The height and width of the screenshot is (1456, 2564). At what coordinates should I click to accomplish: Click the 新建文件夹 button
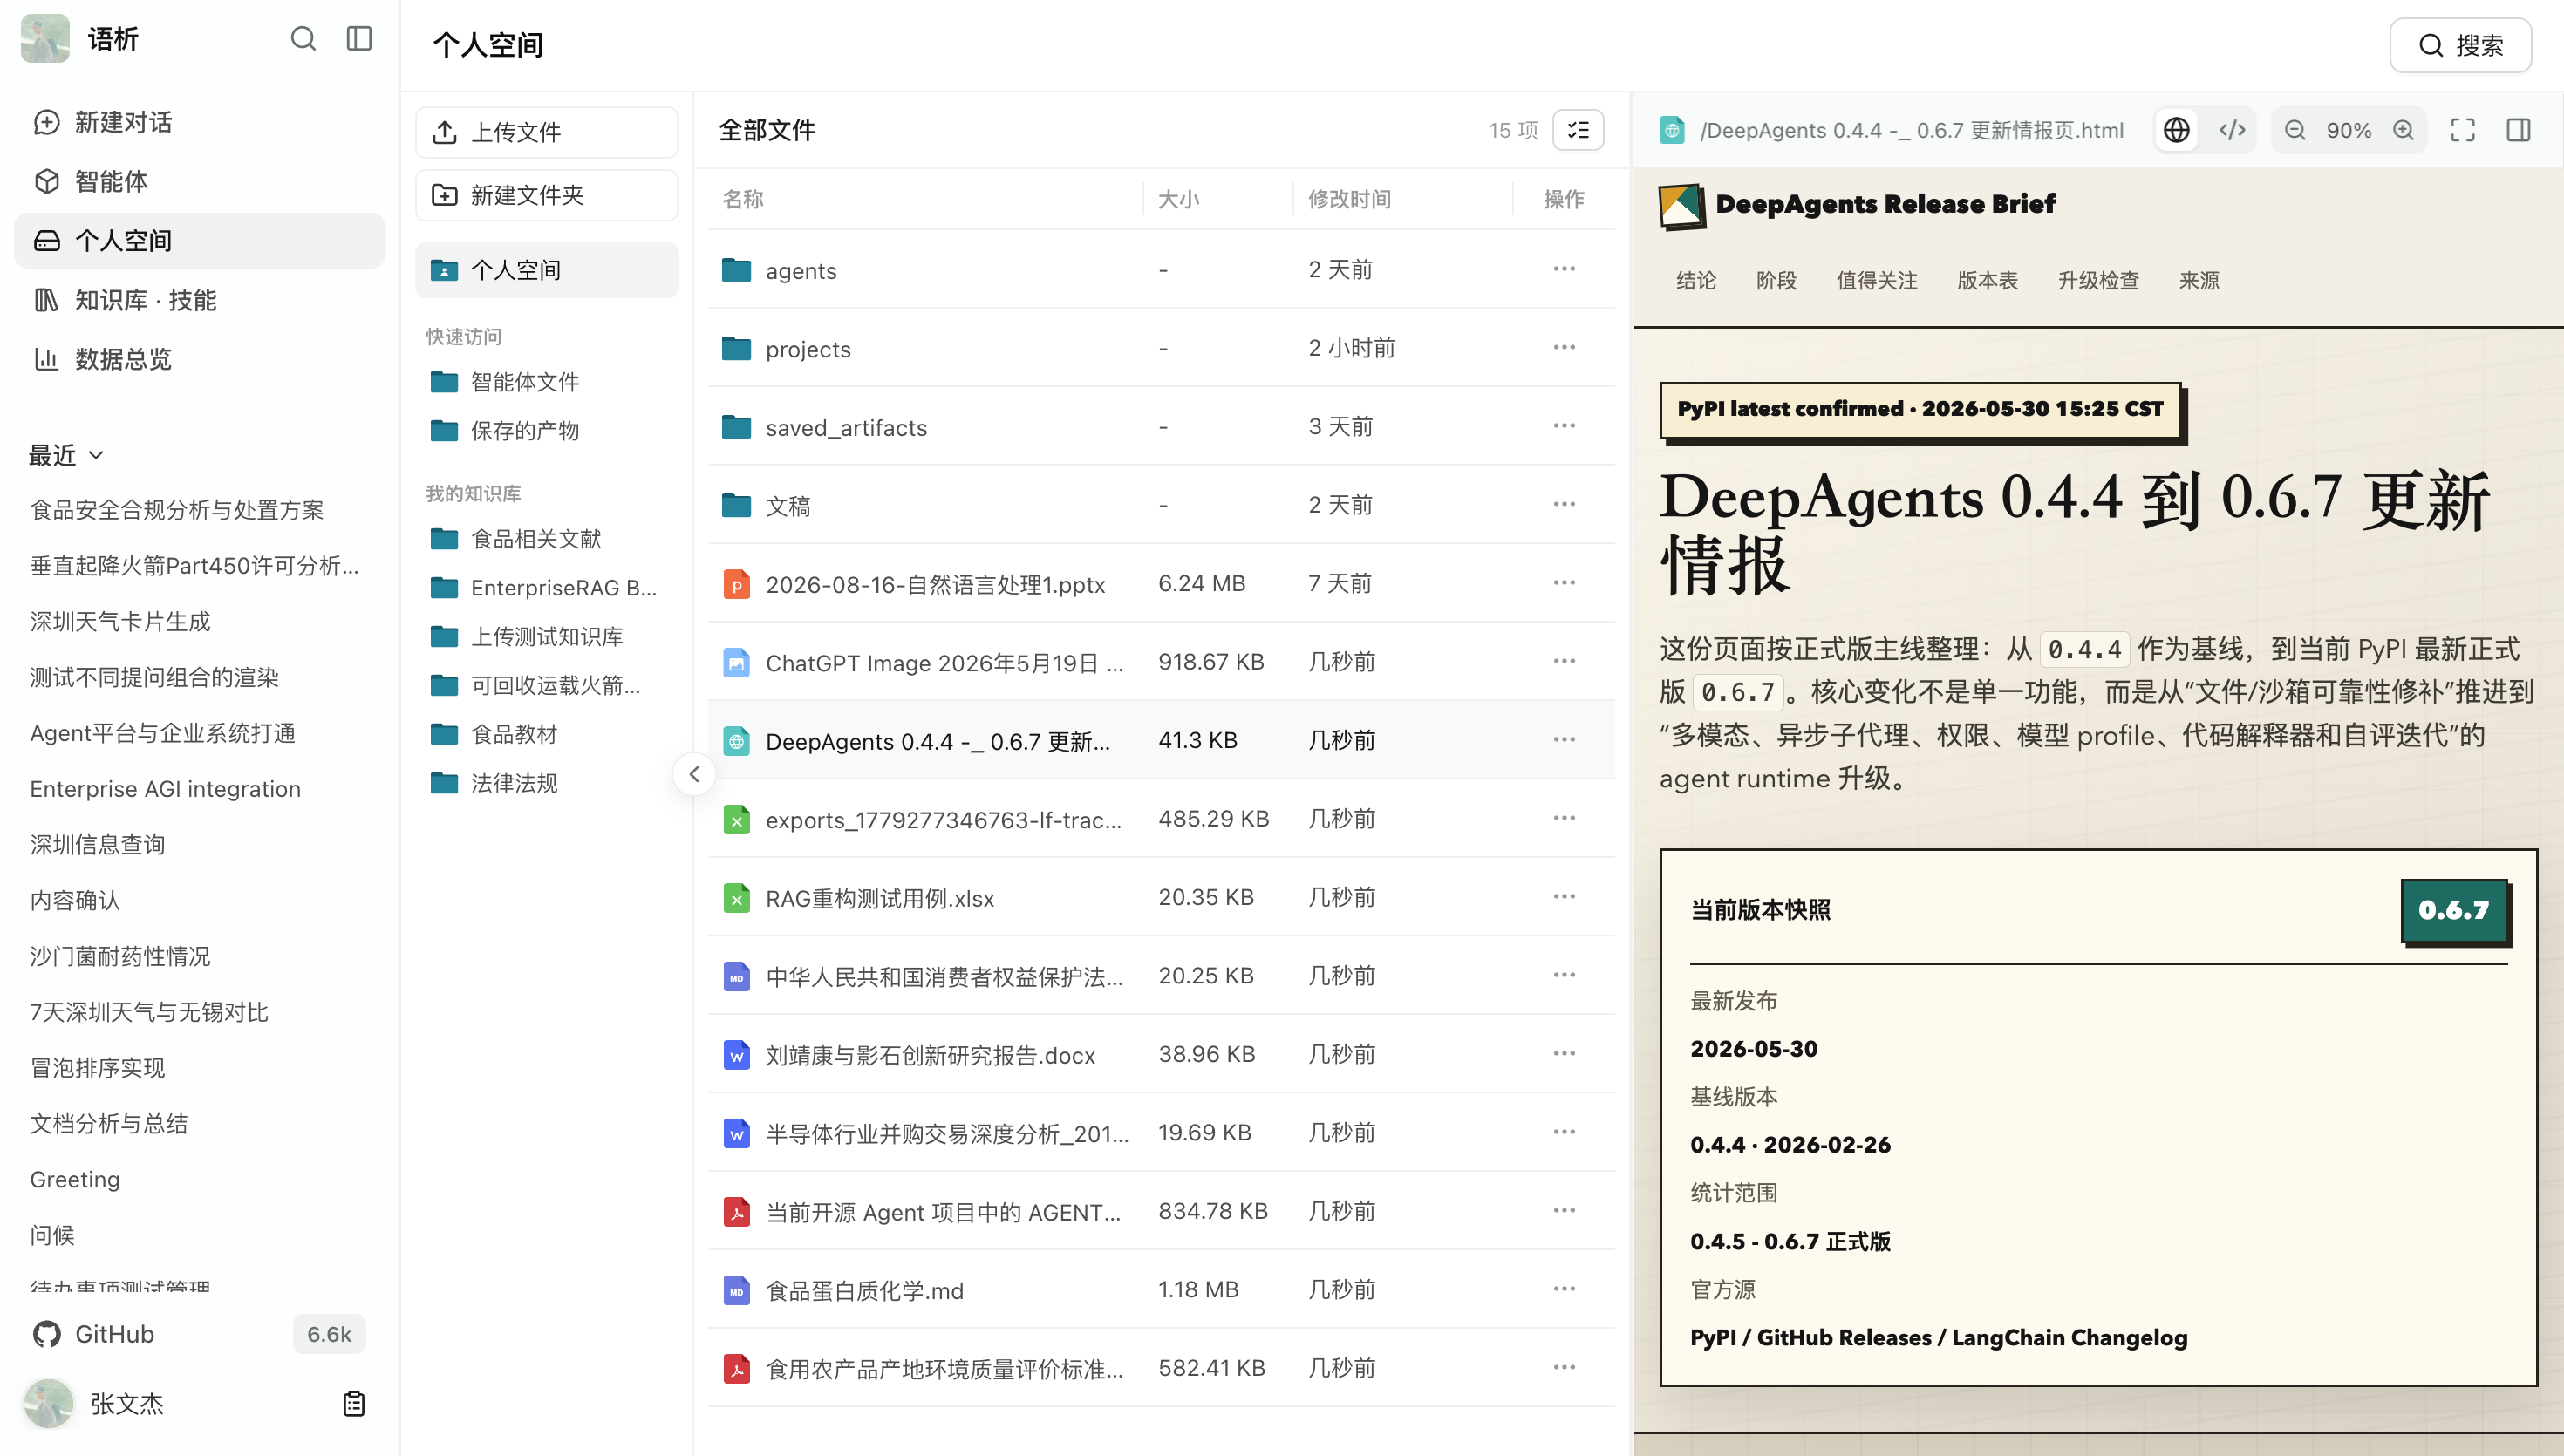[x=546, y=195]
